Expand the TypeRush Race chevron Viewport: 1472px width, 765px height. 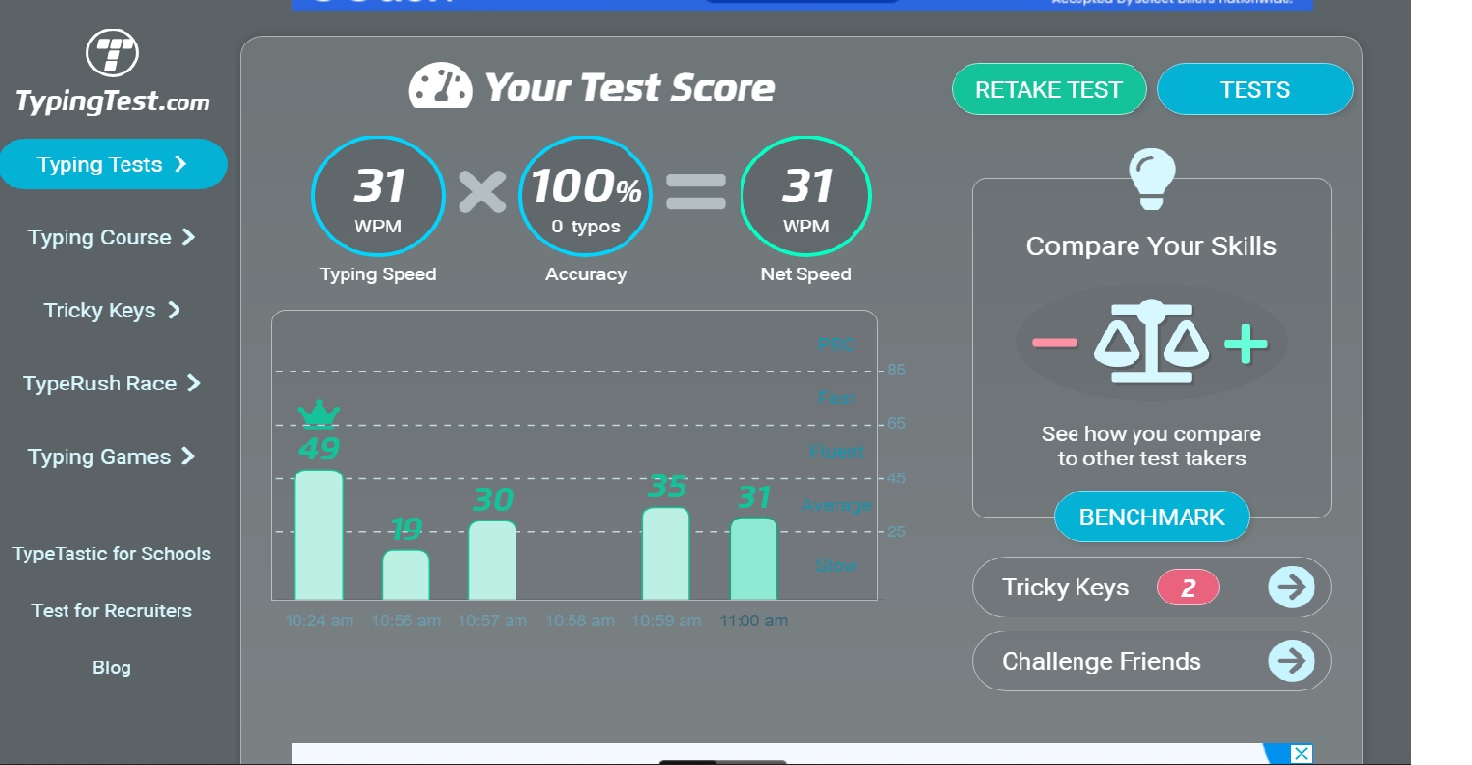pyautogui.click(x=194, y=383)
